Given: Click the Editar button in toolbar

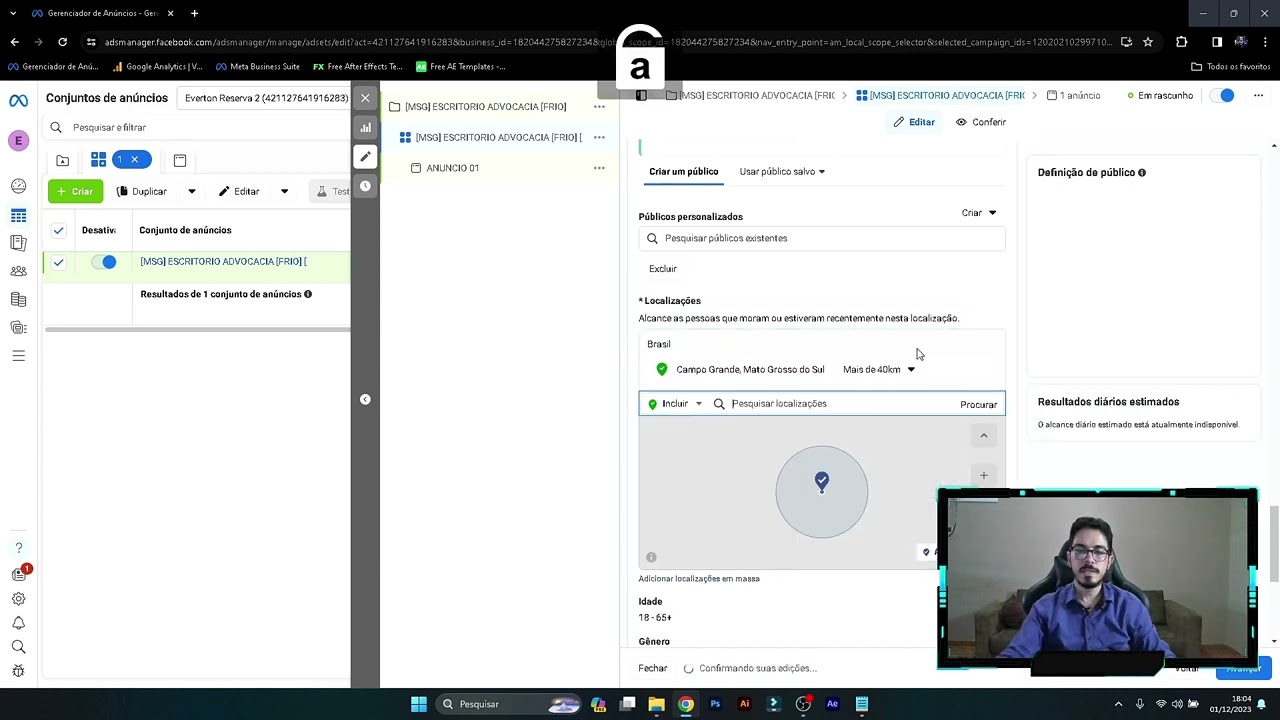Looking at the screenshot, I should click(239, 191).
